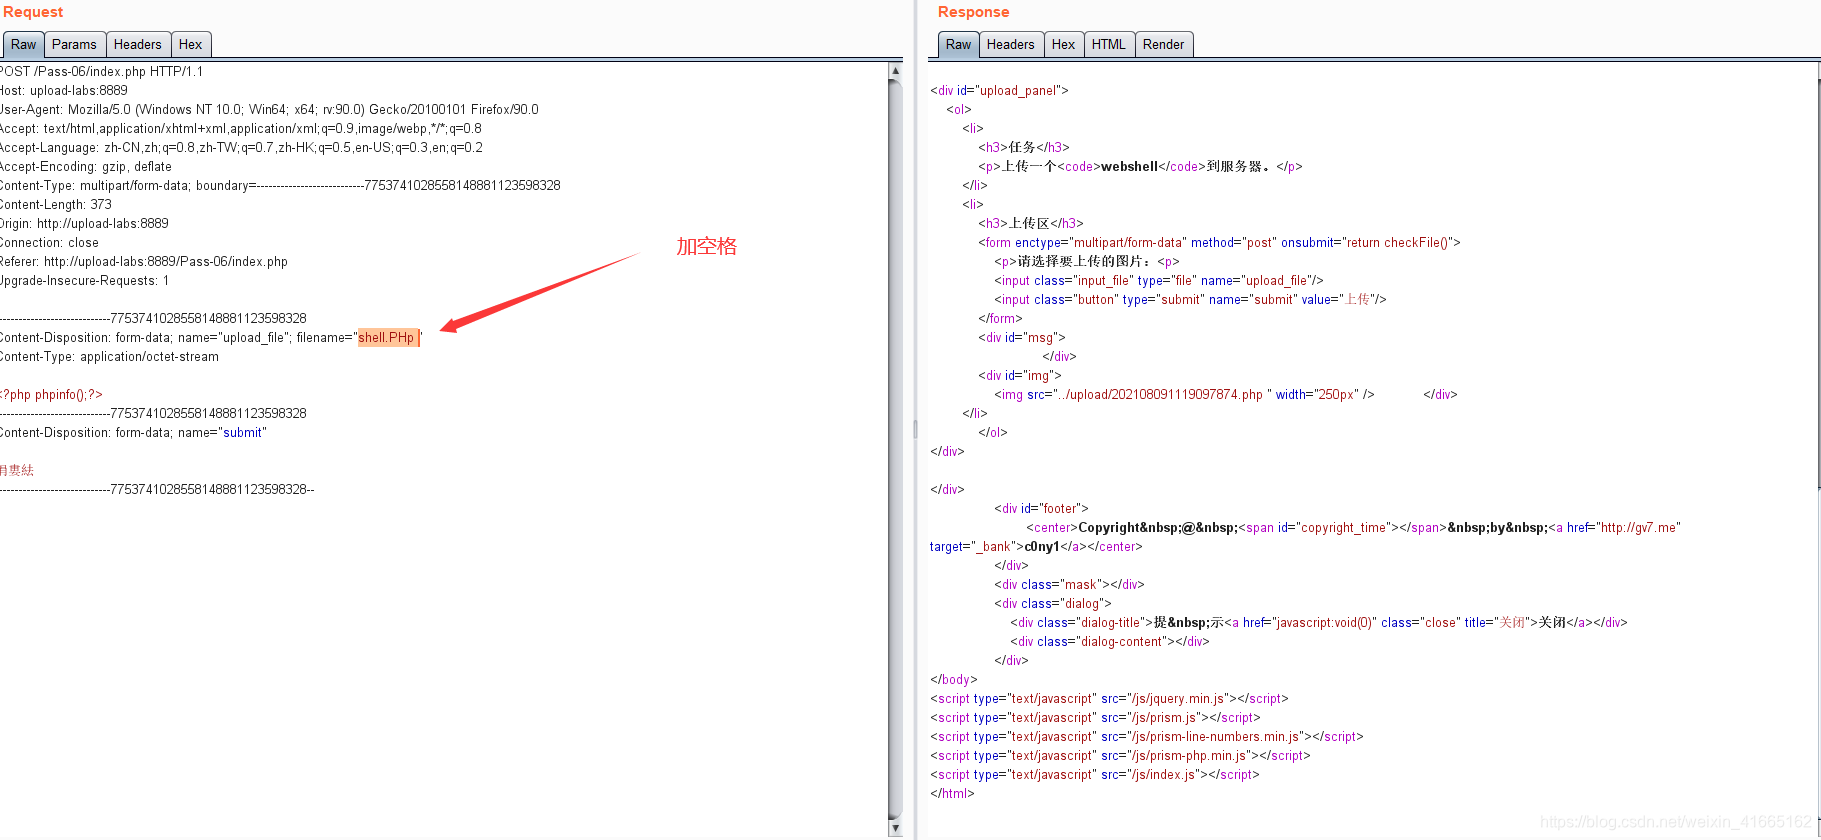Click the submit button input response line
Screen dimensions: 1821x840
1190,300
